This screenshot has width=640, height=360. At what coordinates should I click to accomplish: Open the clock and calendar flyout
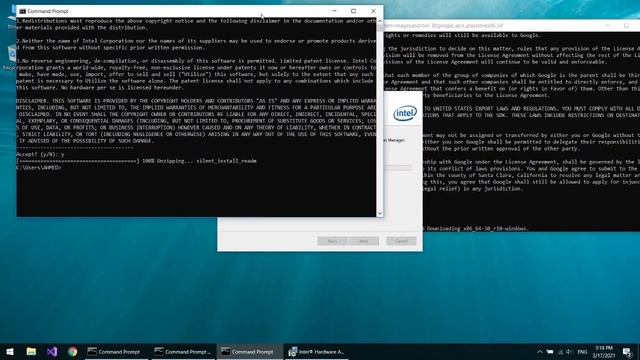[604, 351]
